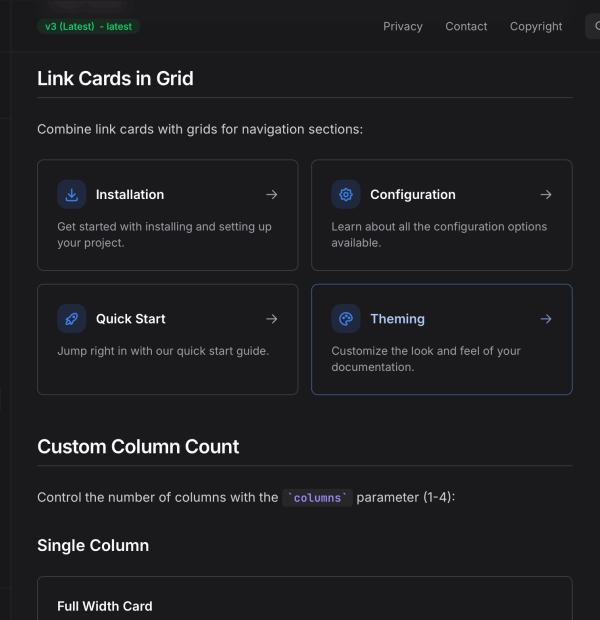Select the Quick Start card title
Image resolution: width=600 pixels, height=620 pixels.
131,319
